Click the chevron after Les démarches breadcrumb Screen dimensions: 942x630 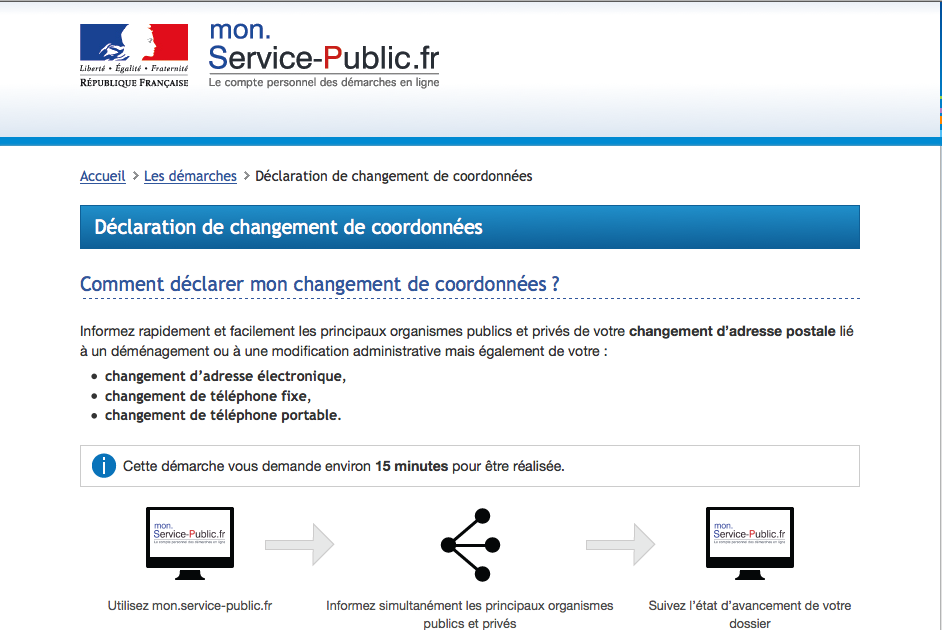pyautogui.click(x=246, y=176)
